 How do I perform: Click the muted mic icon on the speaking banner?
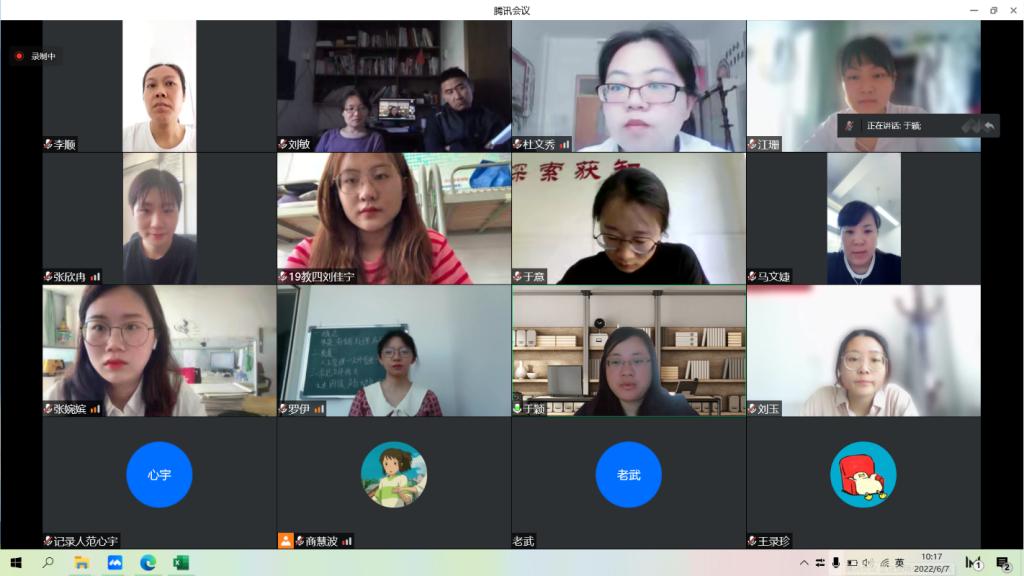point(850,125)
